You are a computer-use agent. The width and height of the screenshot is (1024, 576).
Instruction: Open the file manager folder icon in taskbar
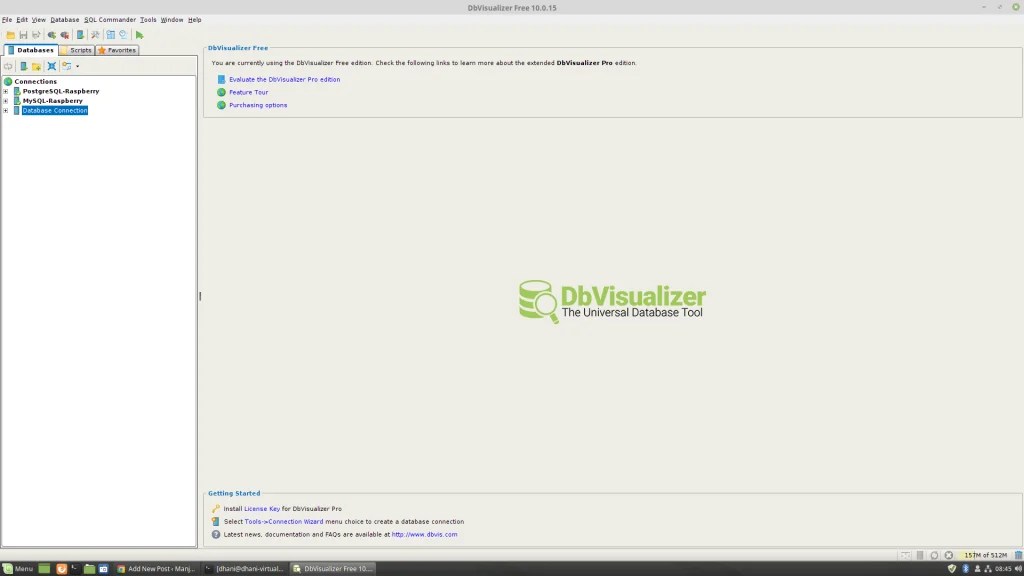pyautogui.click(x=89, y=569)
